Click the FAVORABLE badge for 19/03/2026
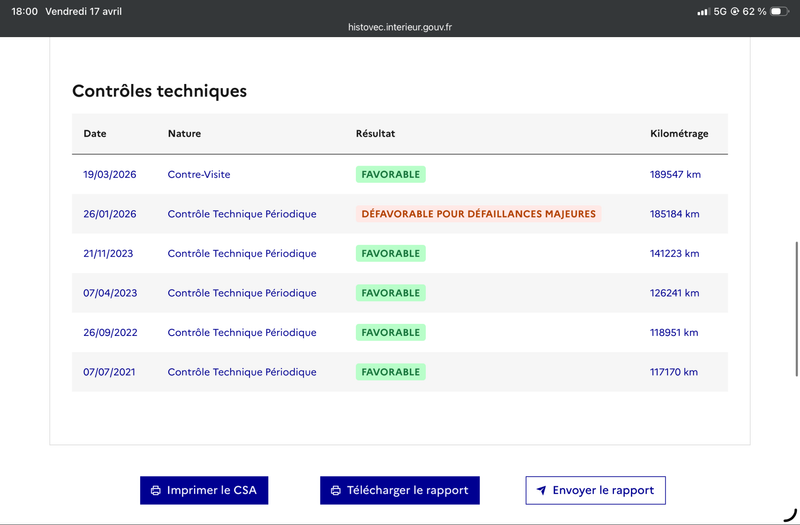 pyautogui.click(x=391, y=174)
